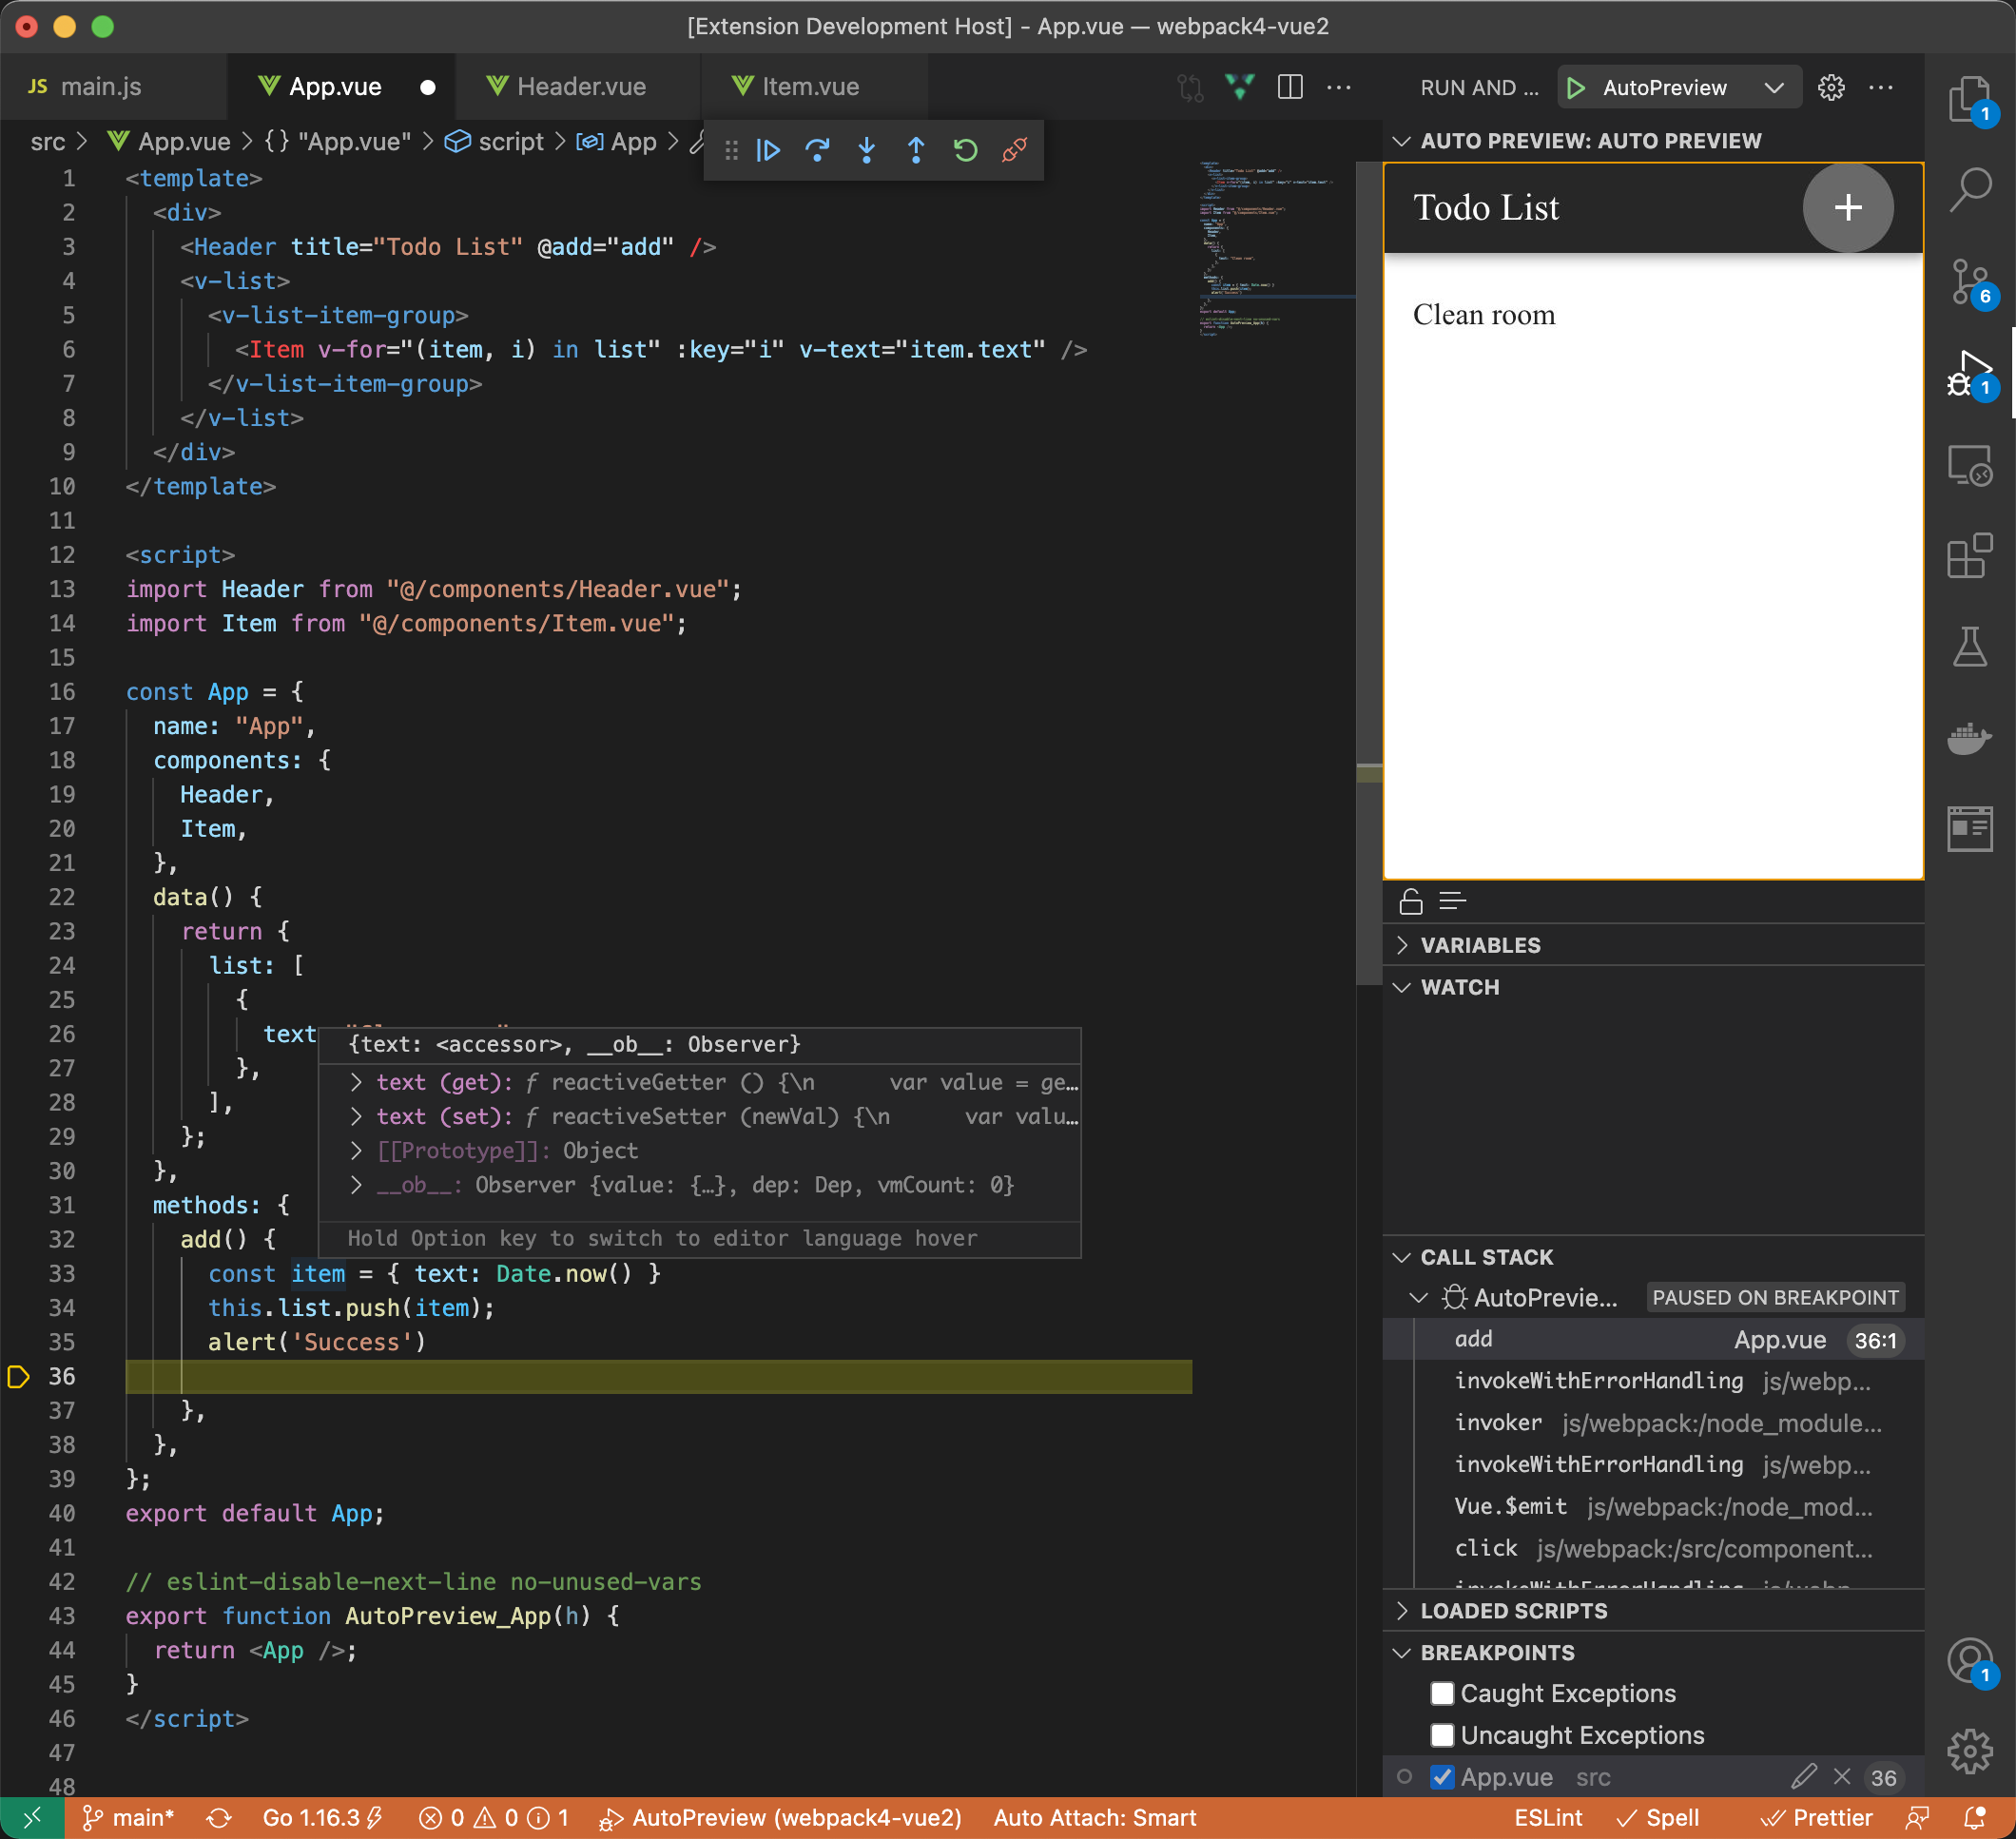Screen dimensions: 2016x1839
Task: Expand the __ob__ Observer entry in hover
Action: [x=356, y=1185]
